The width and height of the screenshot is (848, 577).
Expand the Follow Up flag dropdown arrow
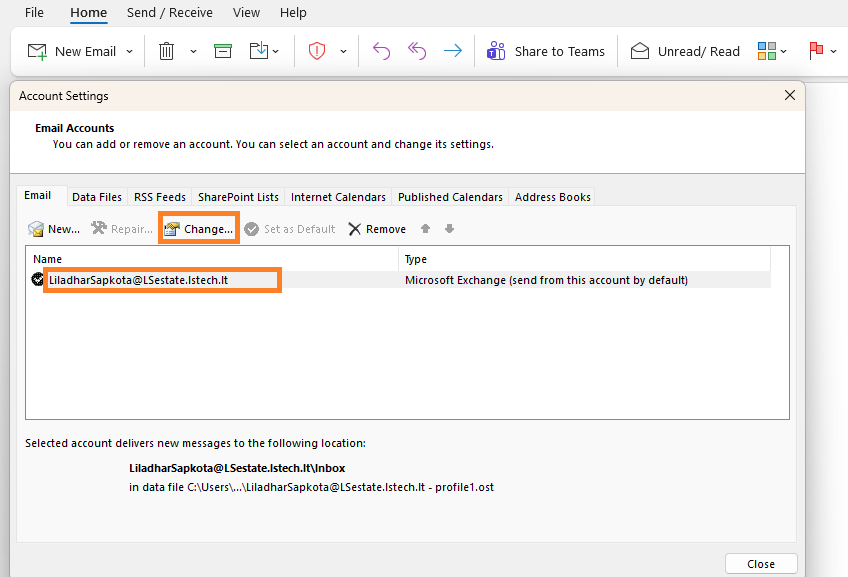coord(833,52)
